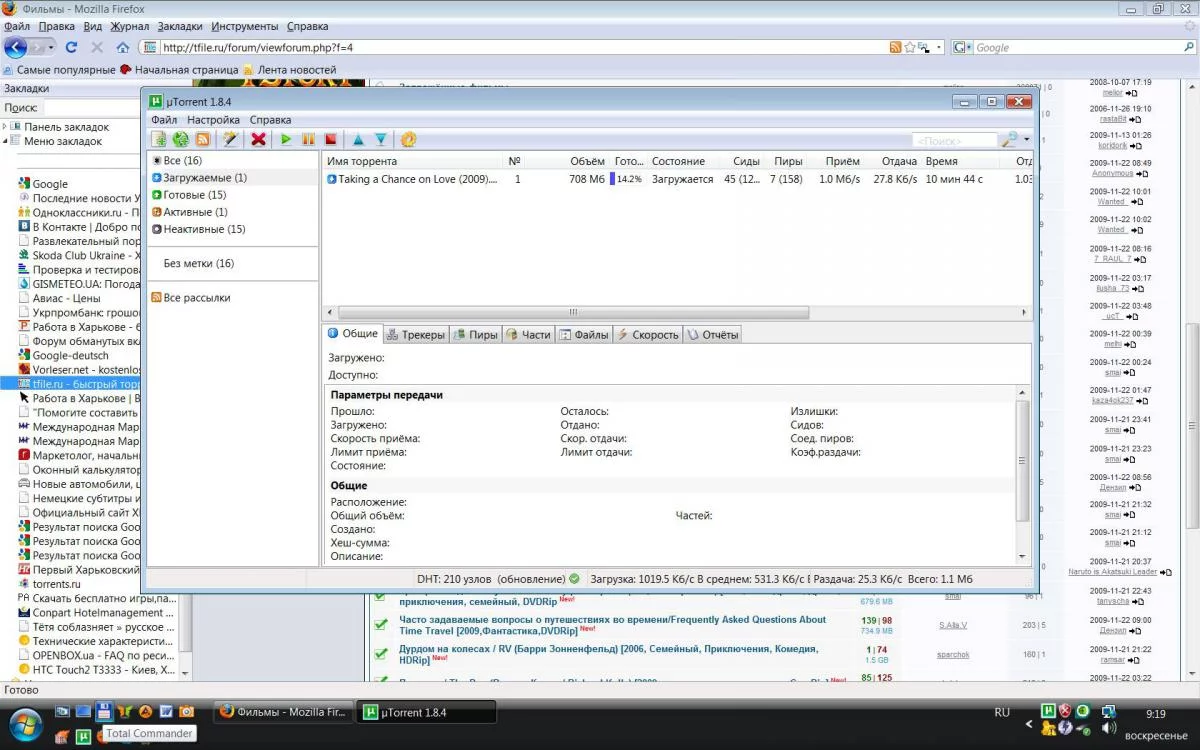The image size is (1200, 750).
Task: Click the Add Torrent toolbar icon
Action: coord(159,140)
